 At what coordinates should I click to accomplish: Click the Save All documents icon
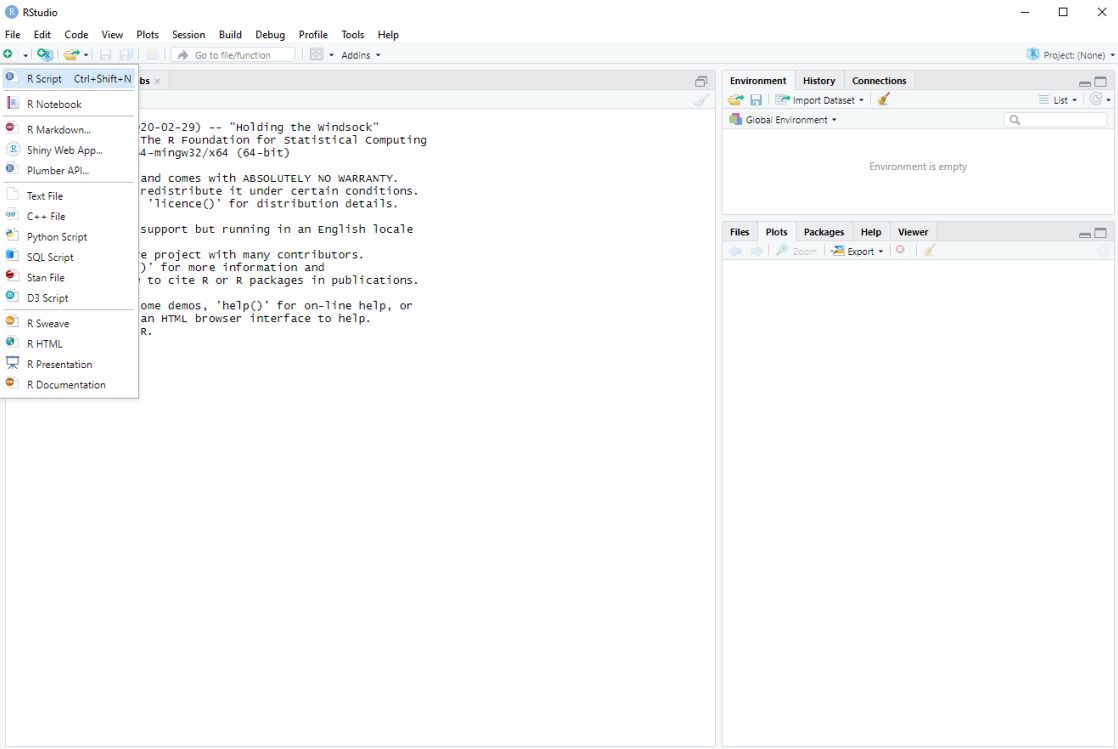126,55
